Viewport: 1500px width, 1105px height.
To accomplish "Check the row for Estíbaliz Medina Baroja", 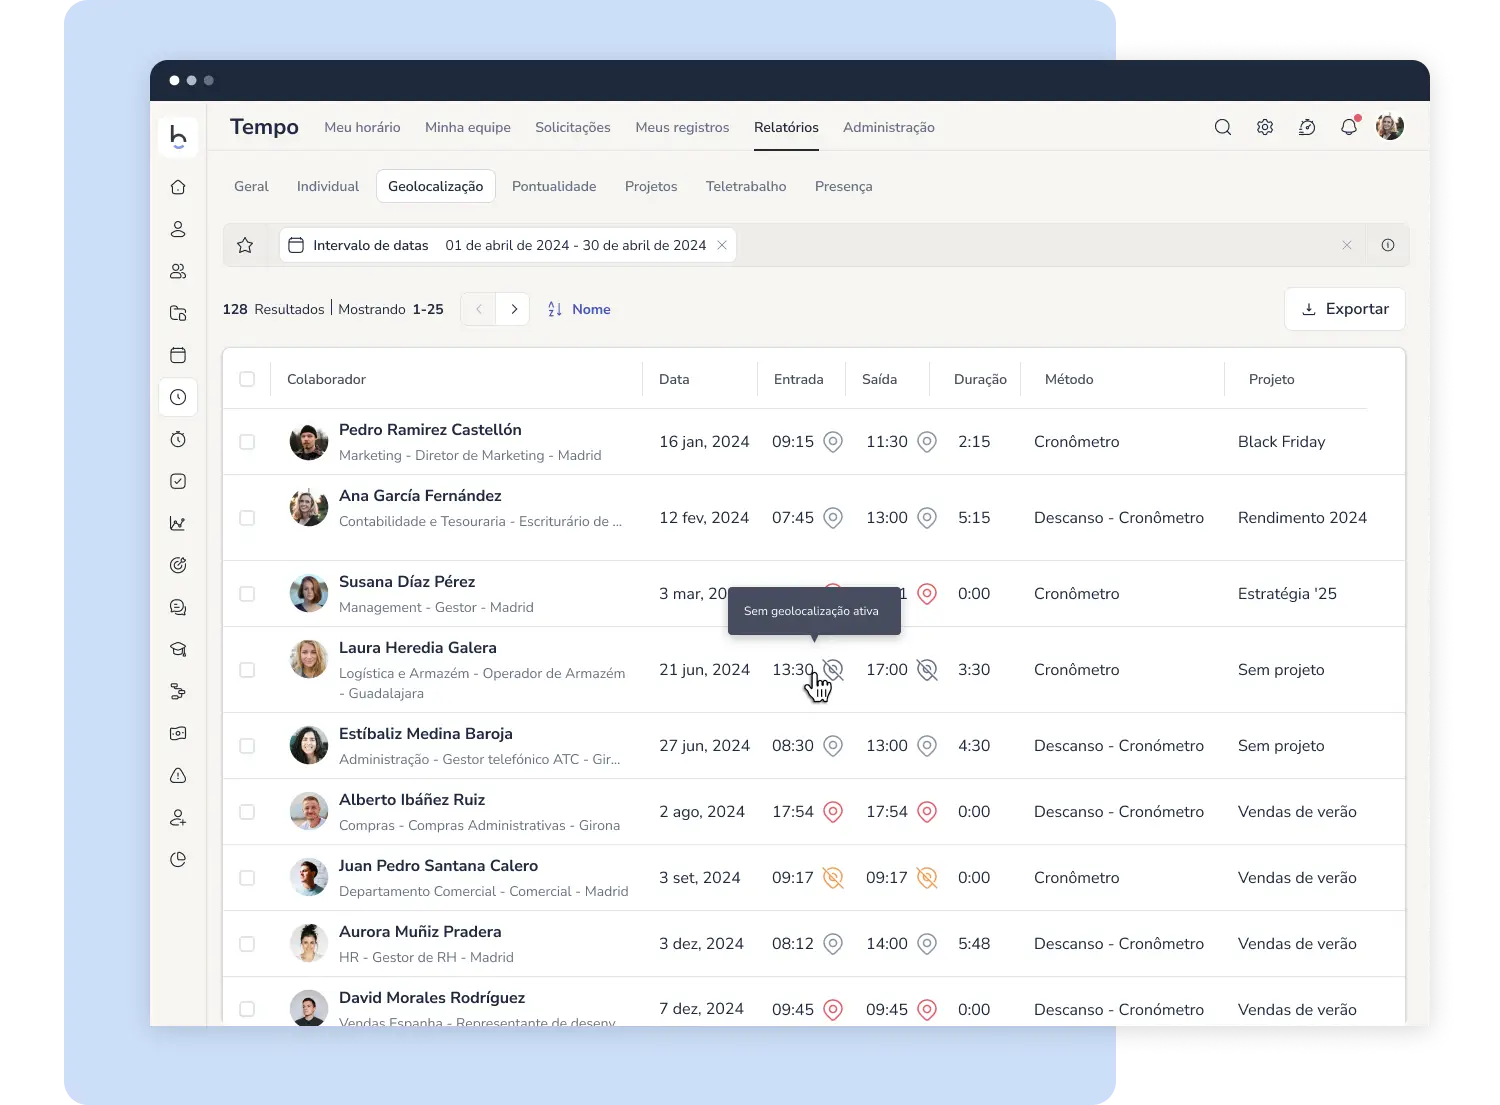I will coord(247,746).
